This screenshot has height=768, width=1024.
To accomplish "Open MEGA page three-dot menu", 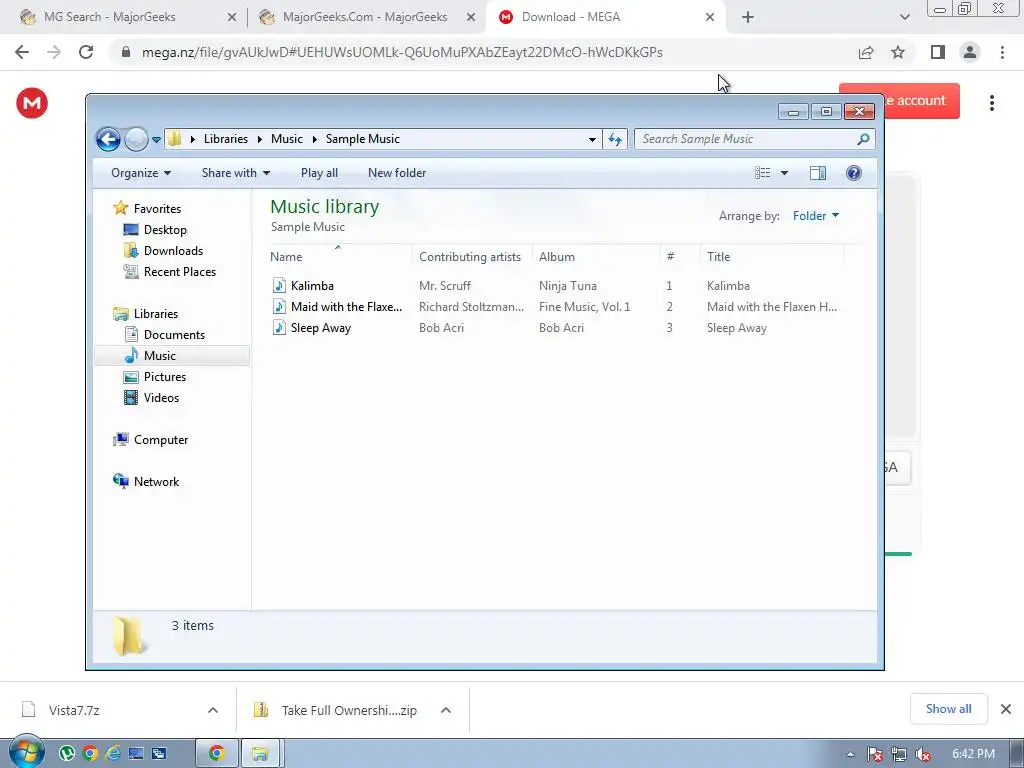I will point(991,103).
